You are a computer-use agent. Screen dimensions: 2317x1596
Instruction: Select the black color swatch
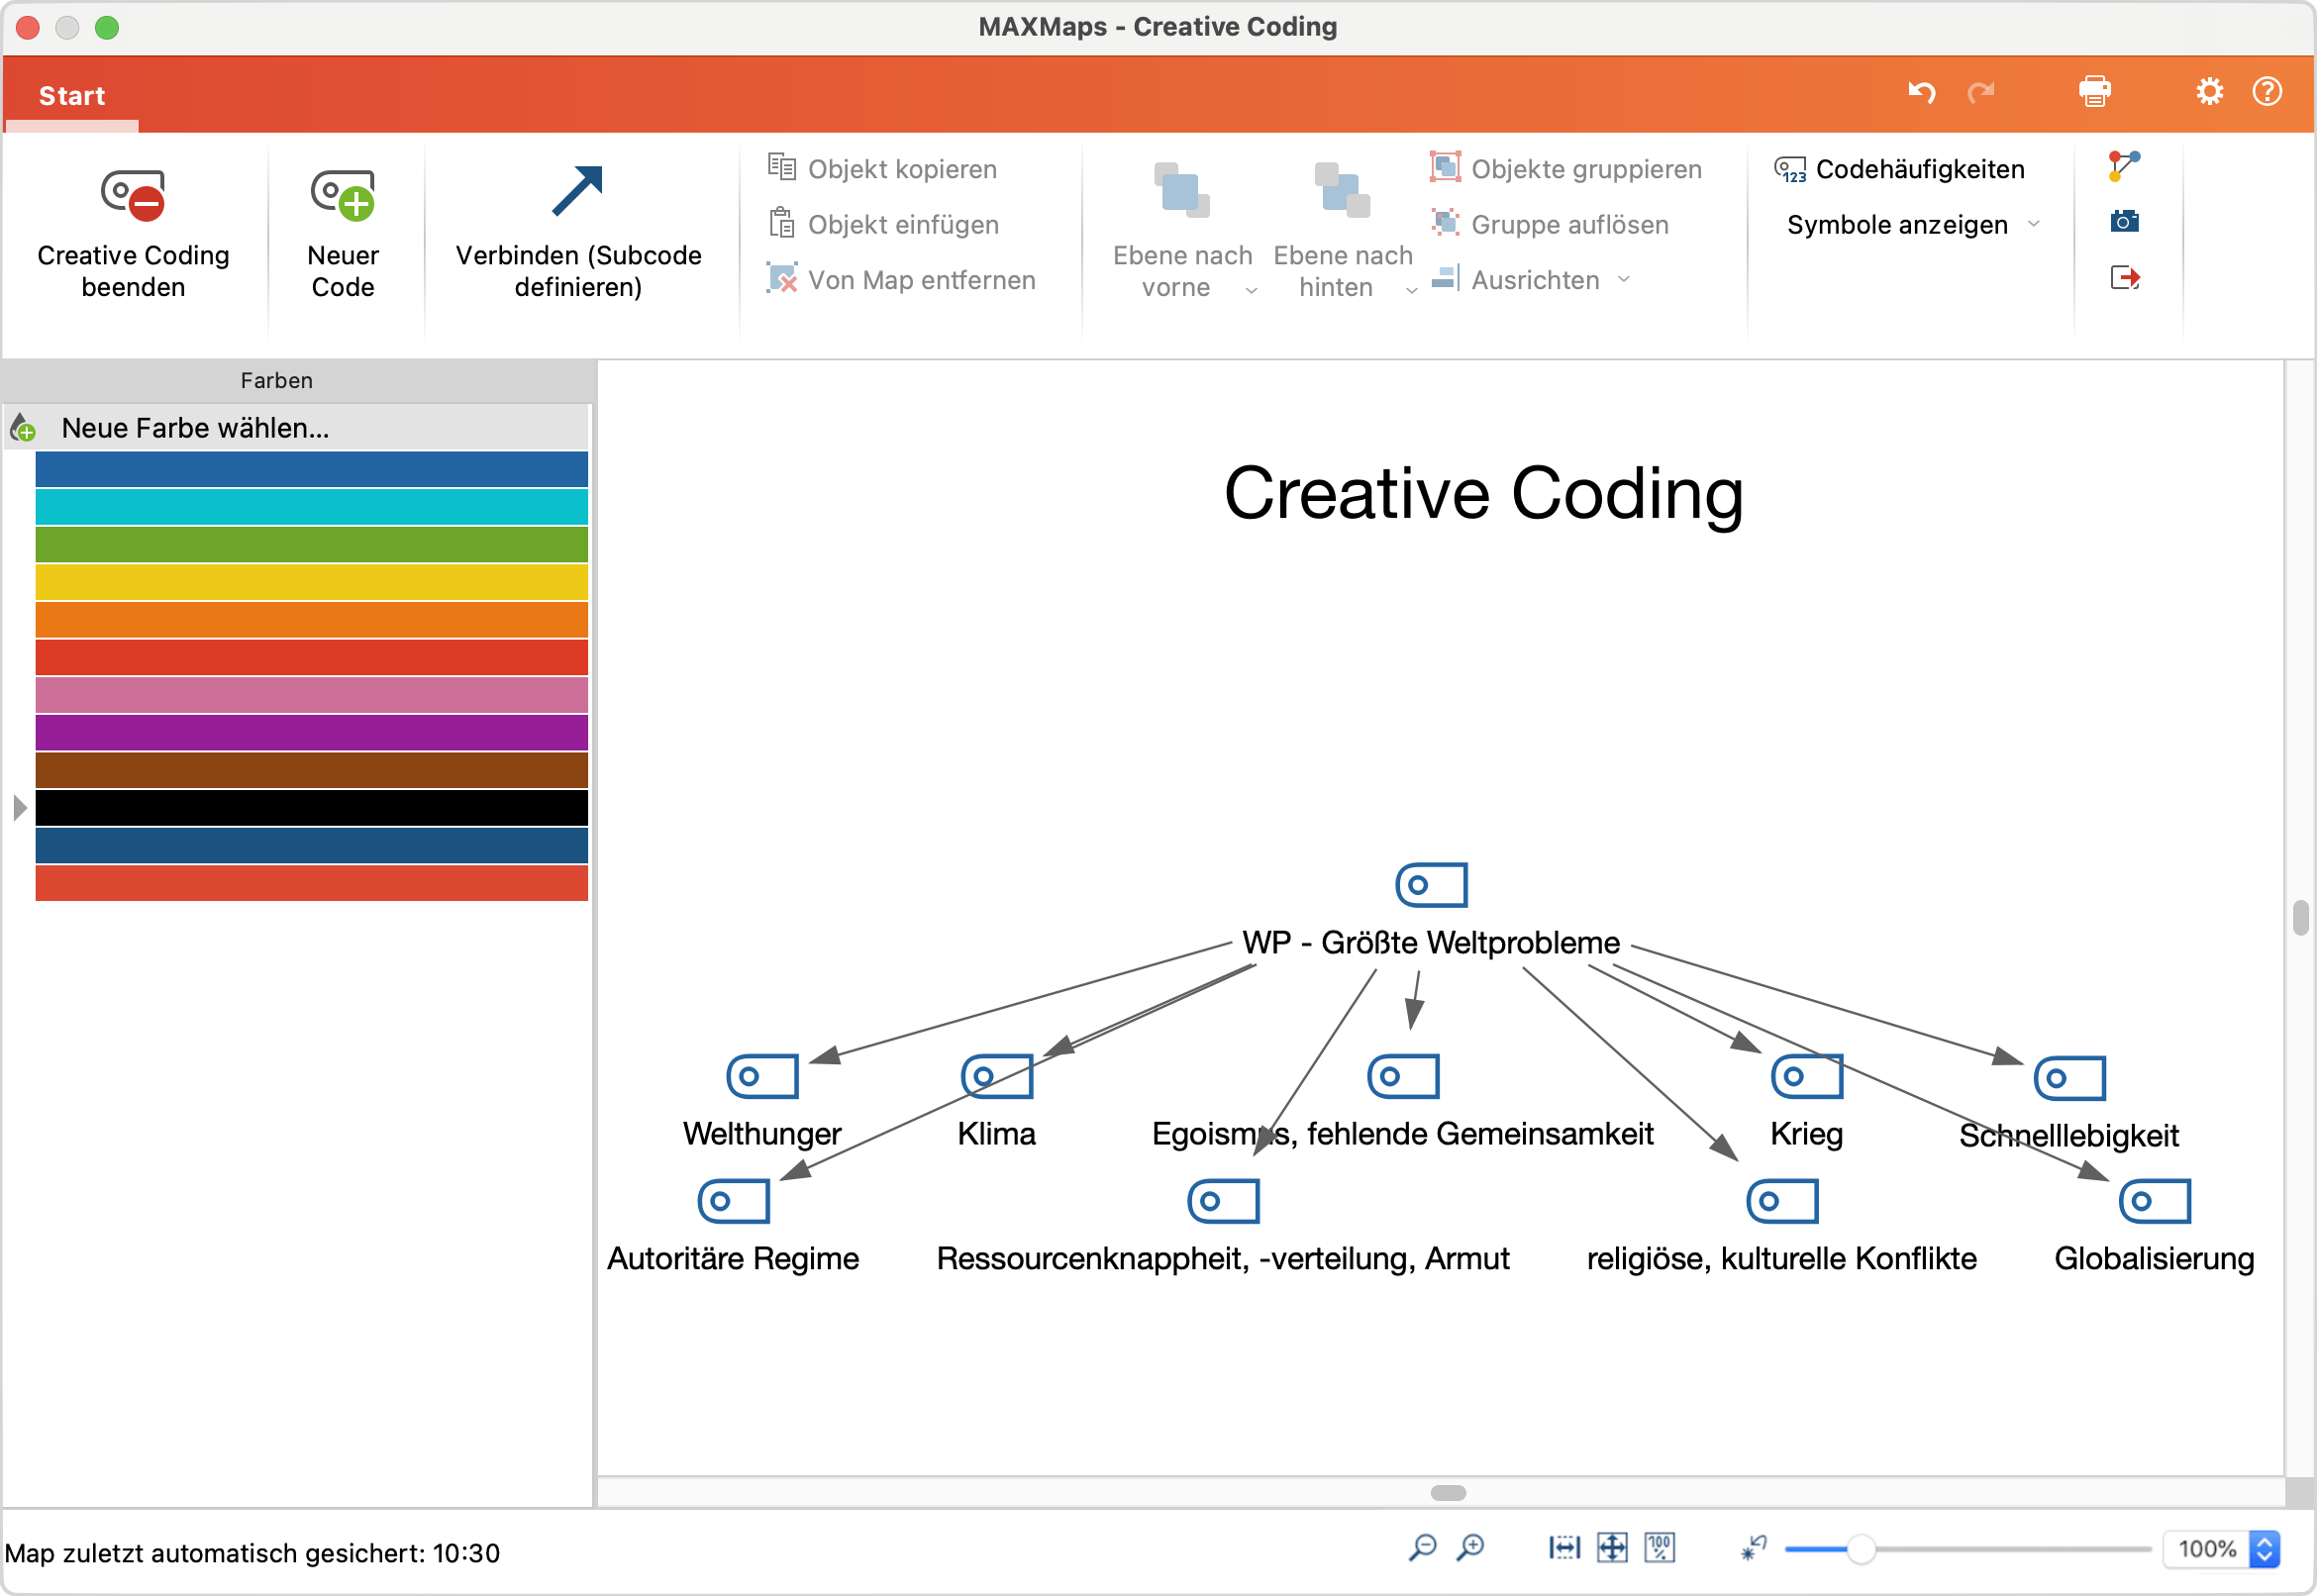pyautogui.click(x=311, y=808)
